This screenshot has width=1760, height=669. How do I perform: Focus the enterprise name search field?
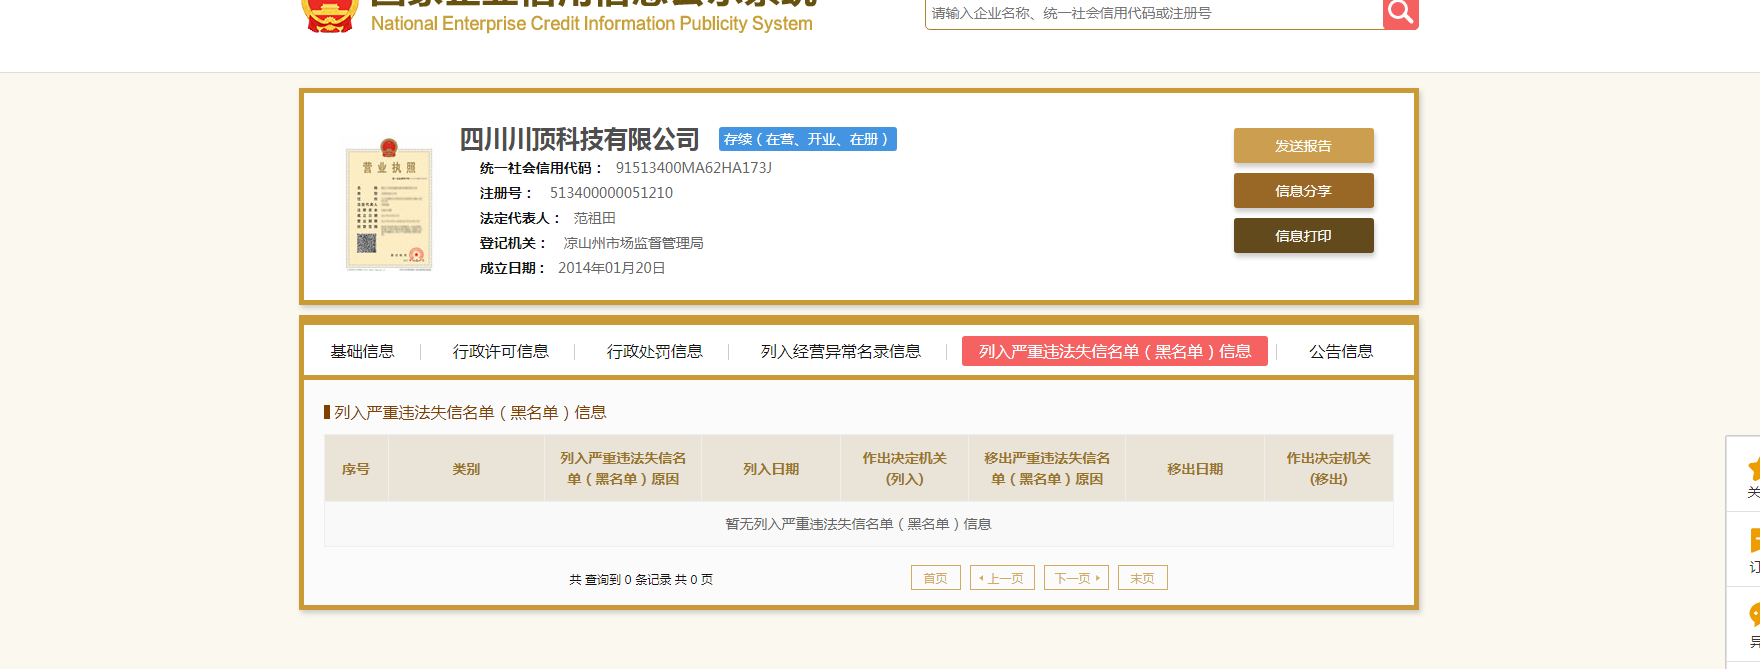tap(1153, 13)
